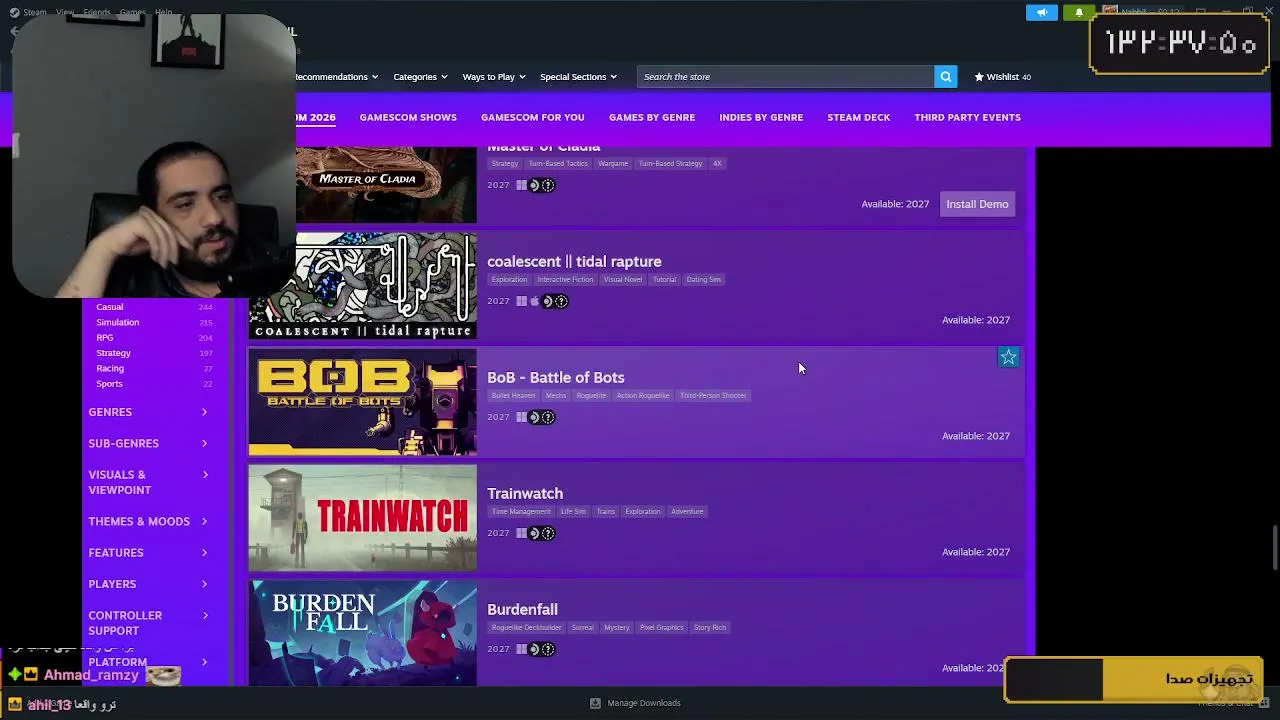Expand the GENRES filter section

pos(148,412)
